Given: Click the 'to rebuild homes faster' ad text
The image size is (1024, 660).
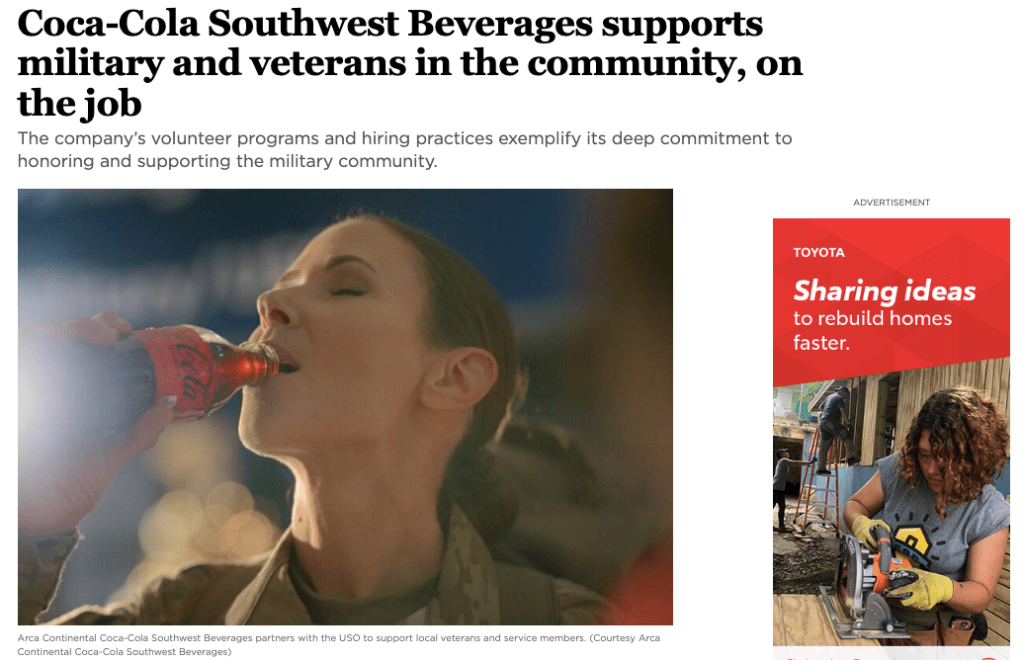Looking at the screenshot, I should (x=872, y=330).
